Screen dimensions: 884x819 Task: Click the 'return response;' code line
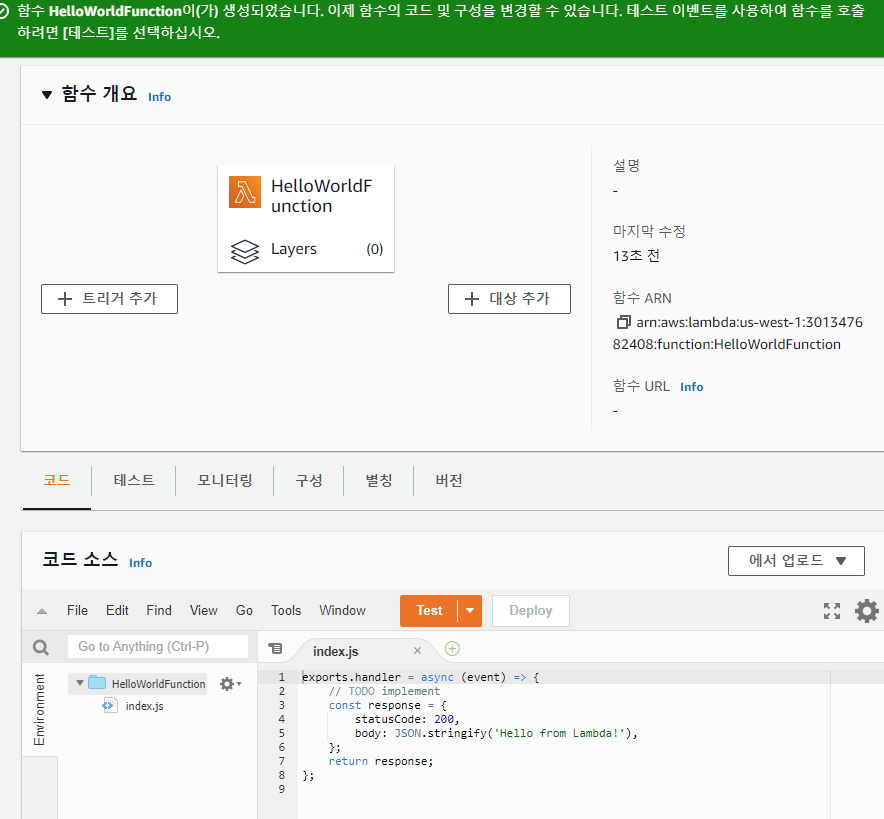381,761
